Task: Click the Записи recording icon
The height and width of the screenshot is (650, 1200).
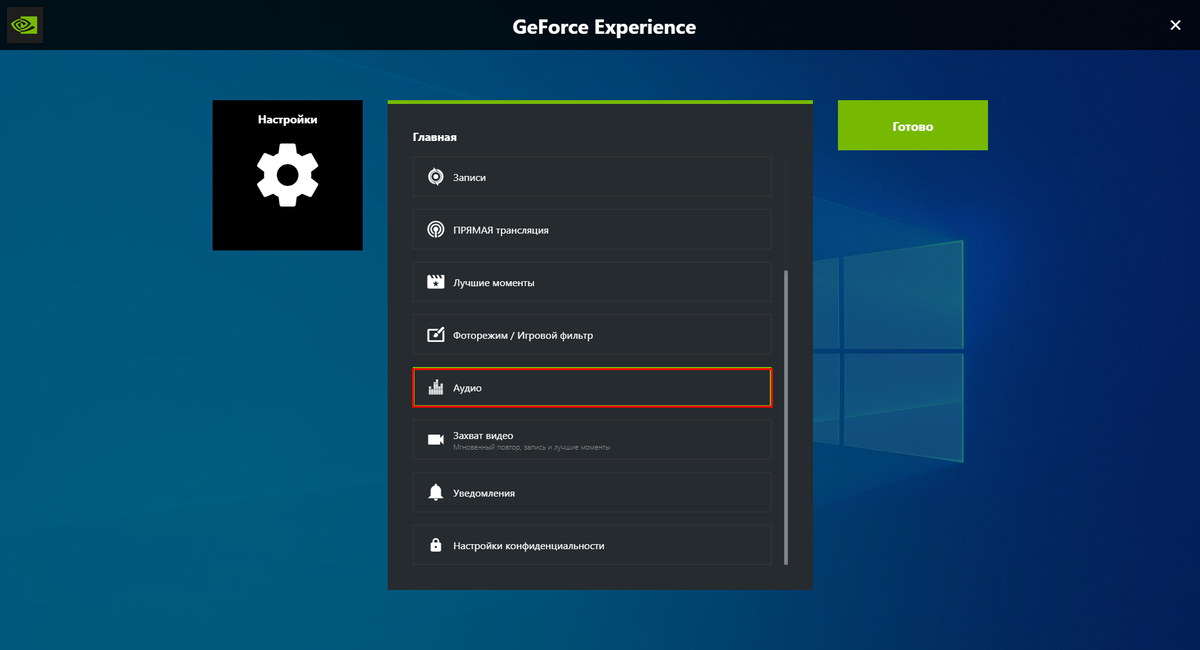Action: pyautogui.click(x=435, y=177)
